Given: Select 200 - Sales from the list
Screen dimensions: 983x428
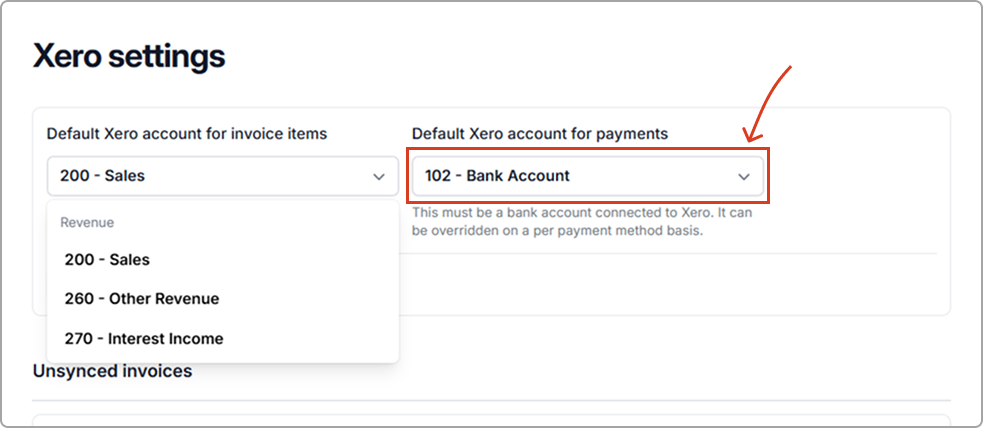Looking at the screenshot, I should coord(107,259).
